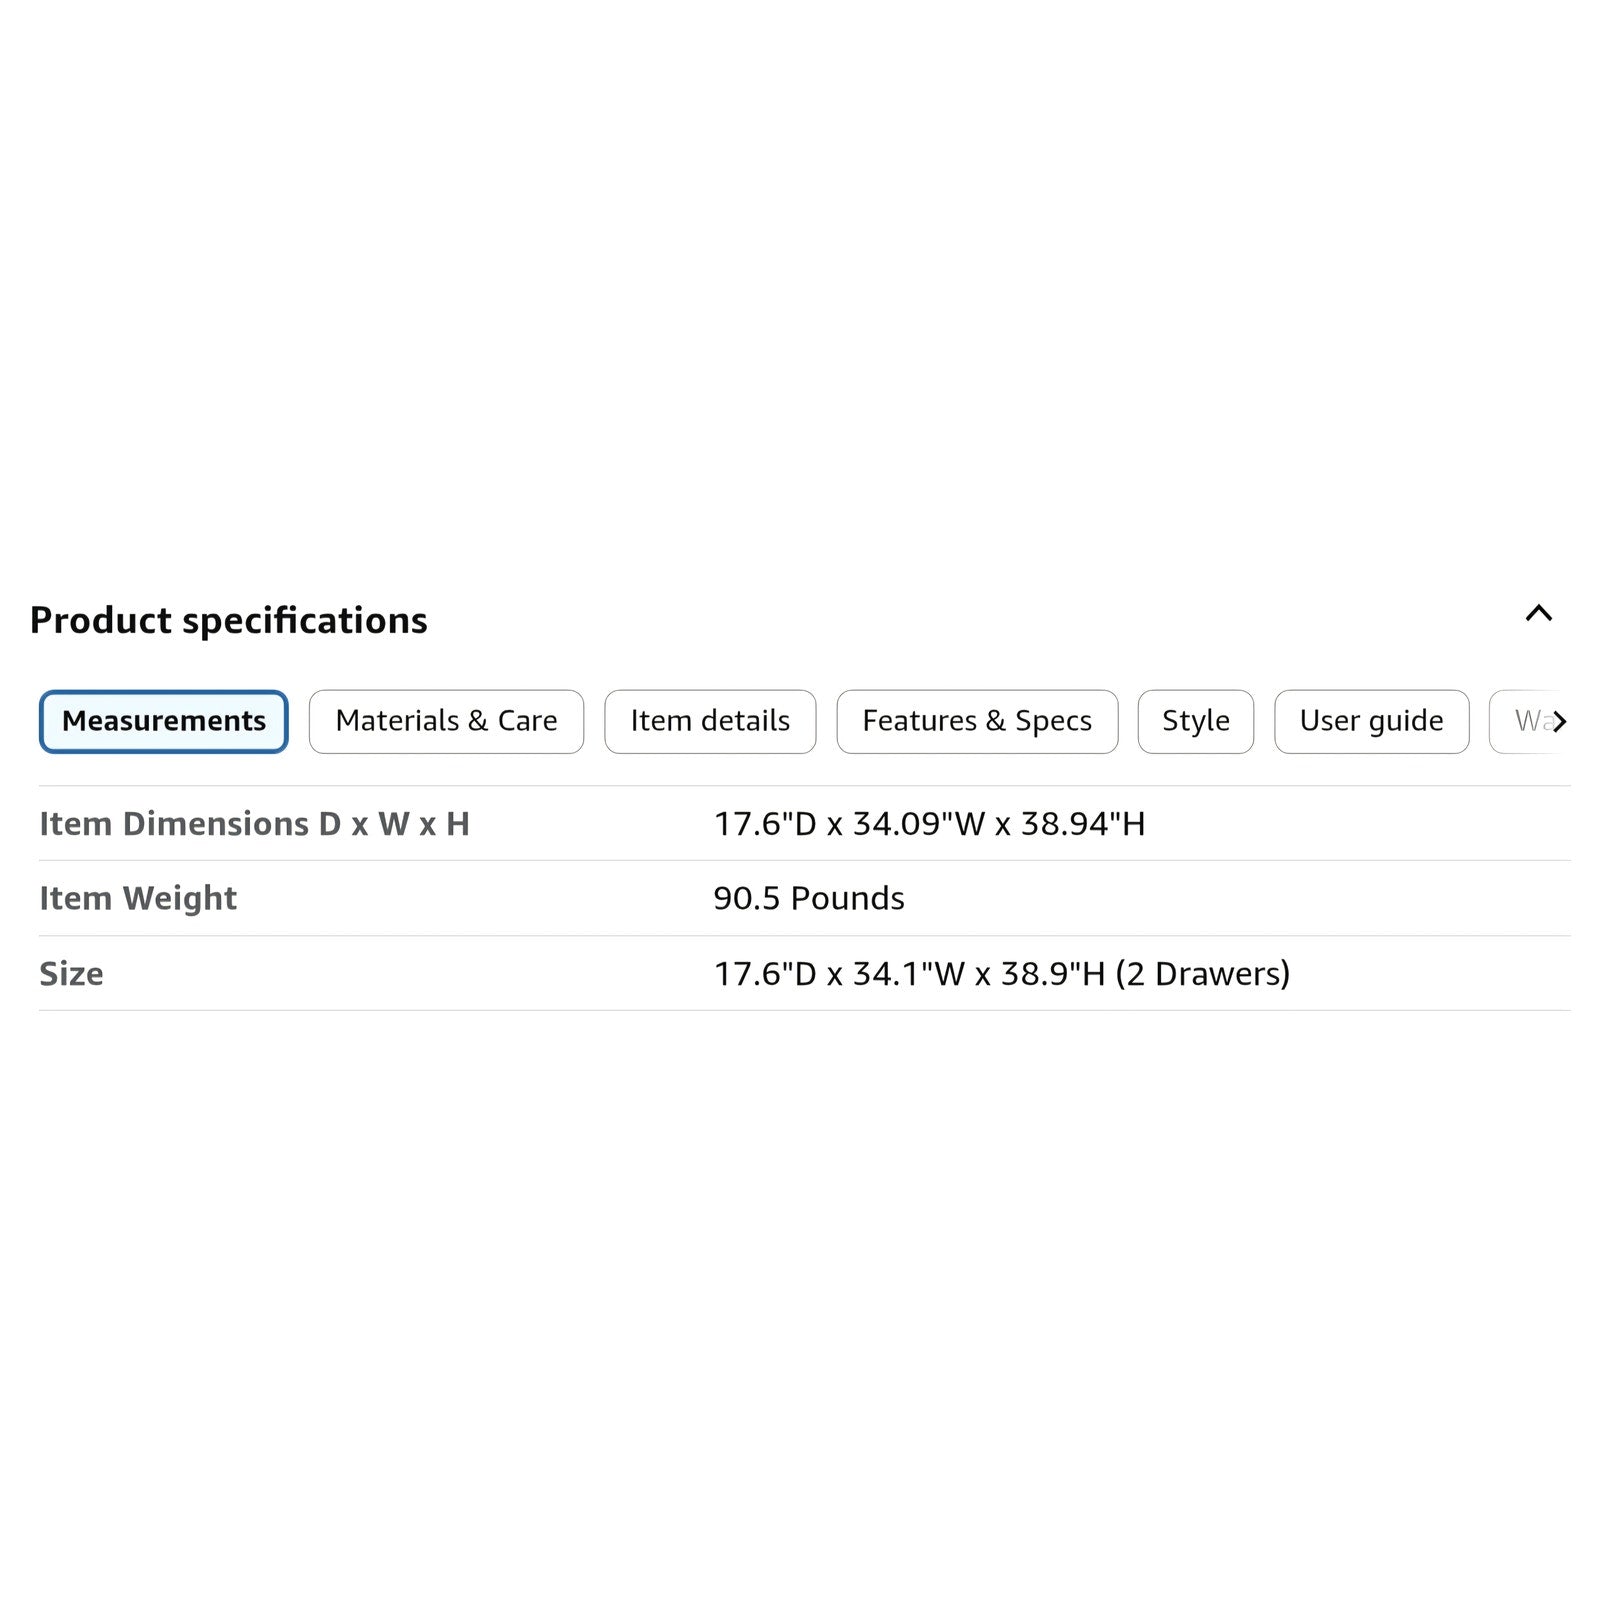Click the partially hidden Wa… tab
Screen dimensions: 1600x1600
click(x=1526, y=721)
